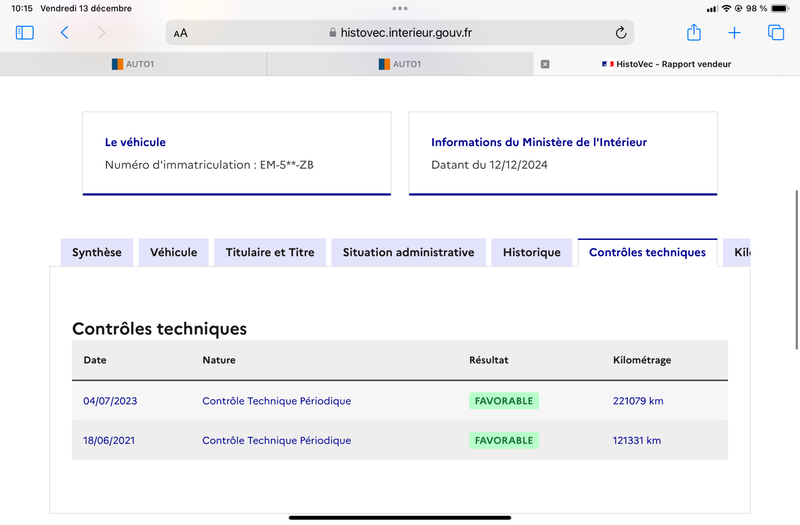Click the FAVORABLE badge for 04/07/2023
This screenshot has height=525, width=800.
coord(504,401)
